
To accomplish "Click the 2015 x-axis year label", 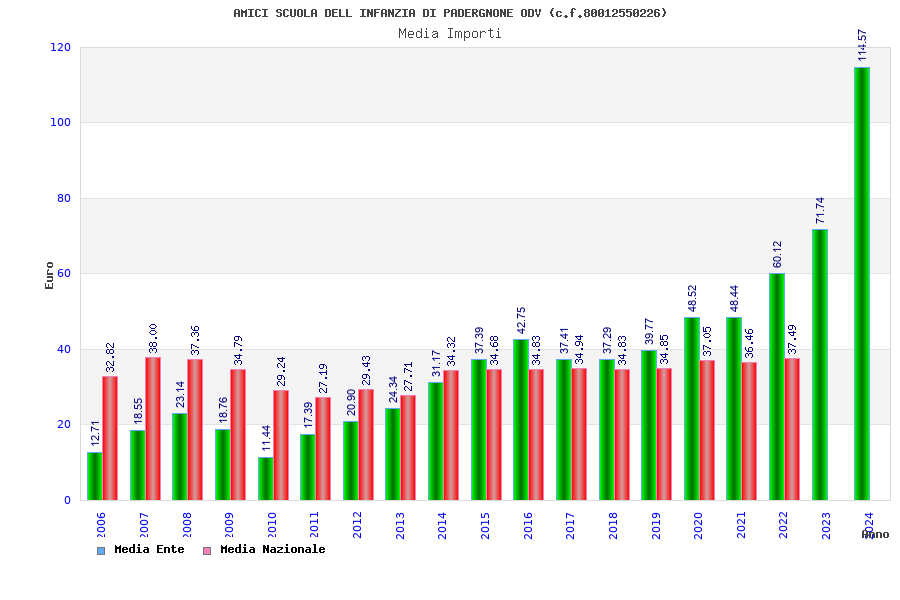I will [x=485, y=525].
